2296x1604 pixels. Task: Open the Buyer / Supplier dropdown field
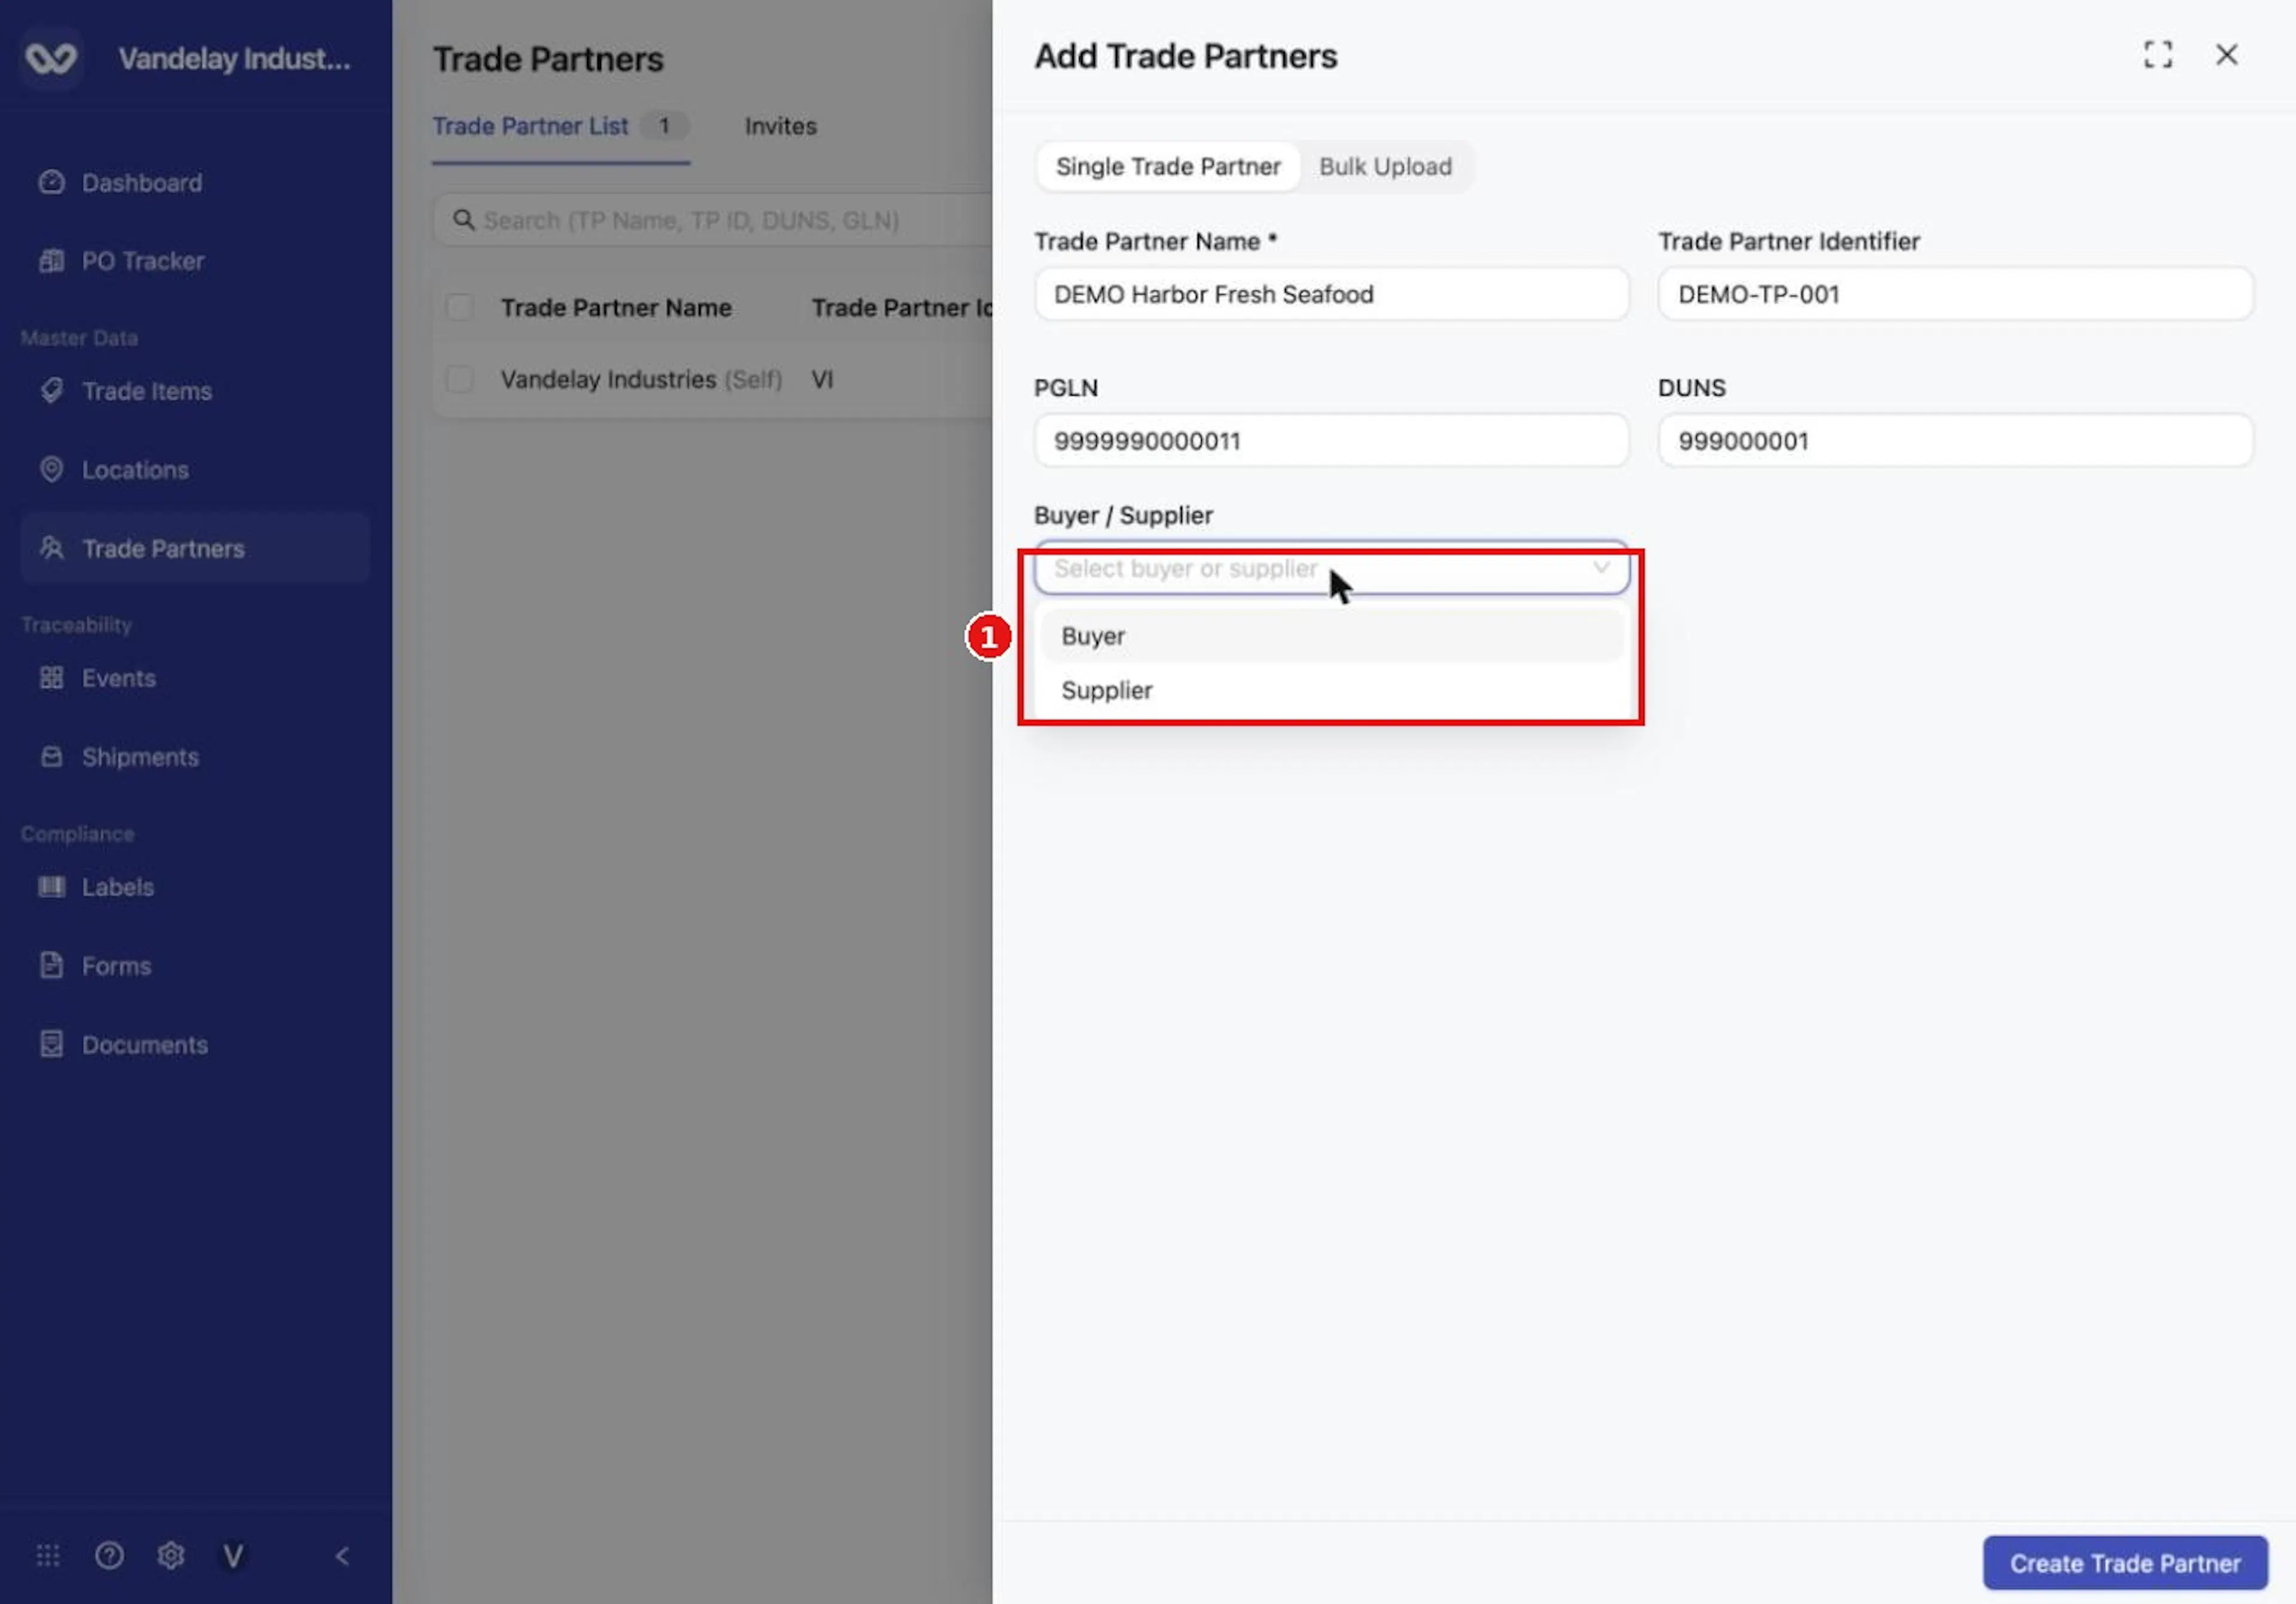(x=1331, y=568)
